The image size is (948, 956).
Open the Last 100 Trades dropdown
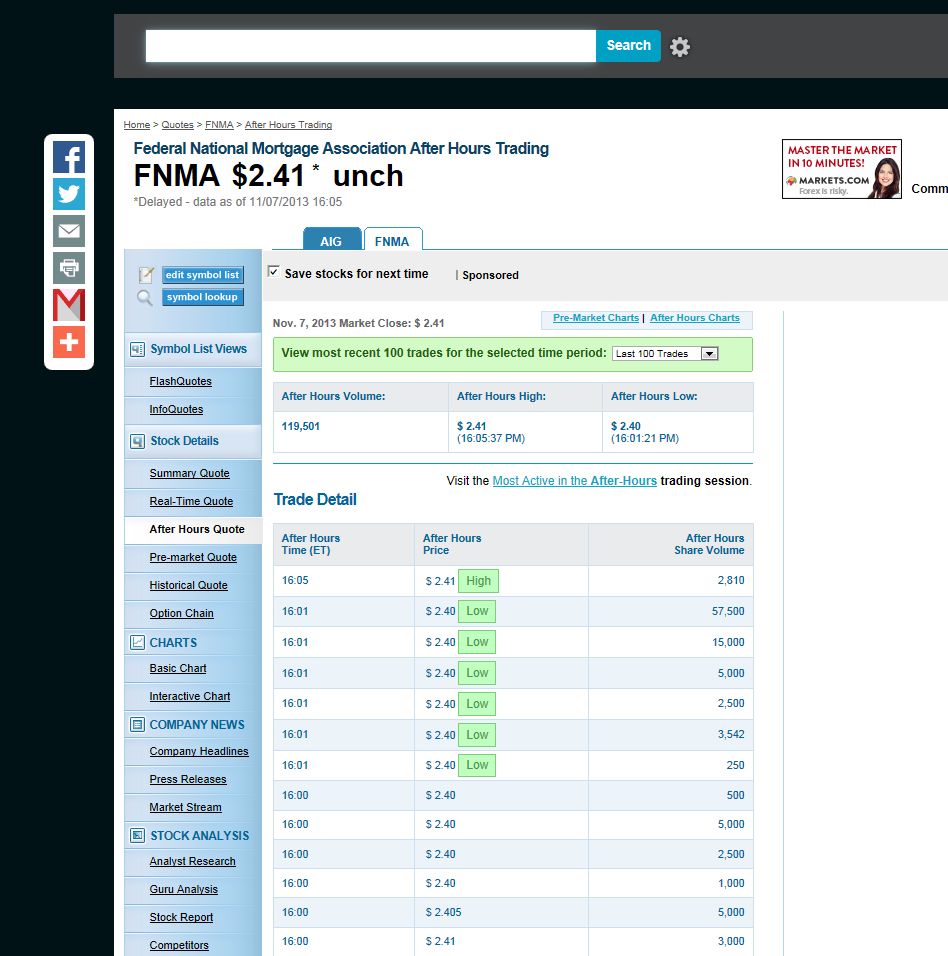665,354
